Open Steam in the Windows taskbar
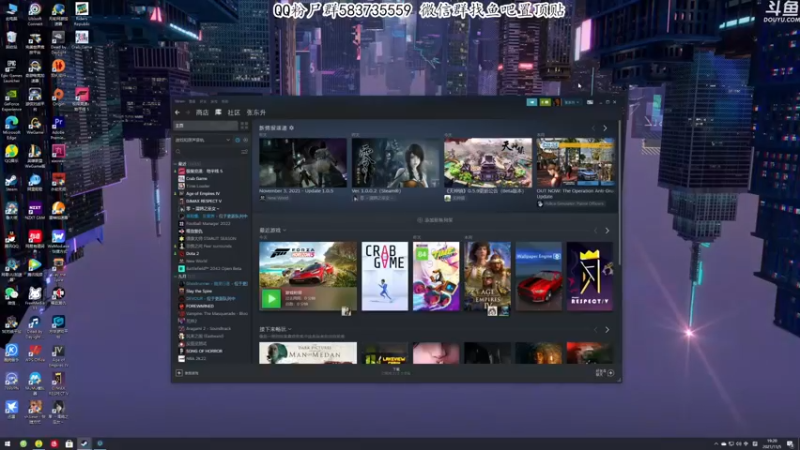 (x=84, y=444)
